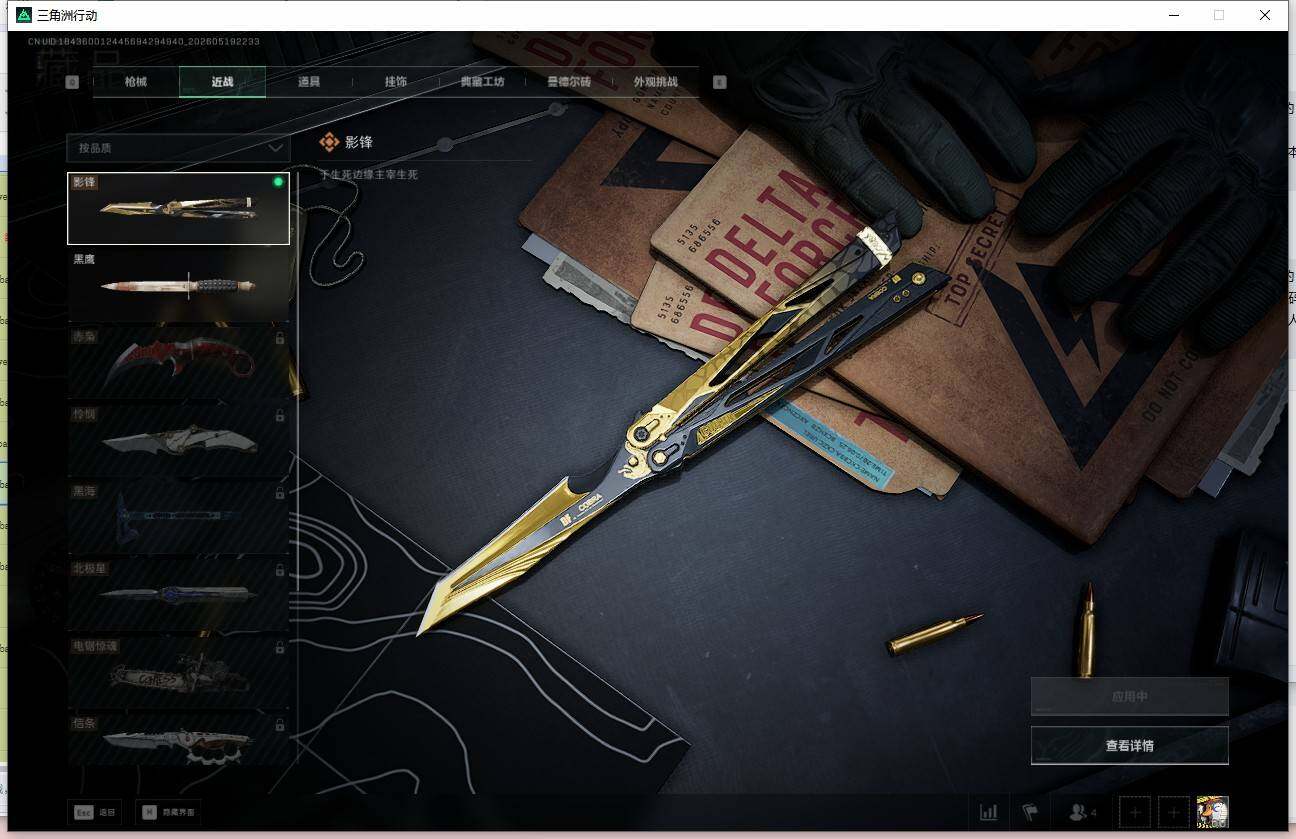Select the locked 信条 knife skin
This screenshot has height=839, width=1296.
point(178,739)
